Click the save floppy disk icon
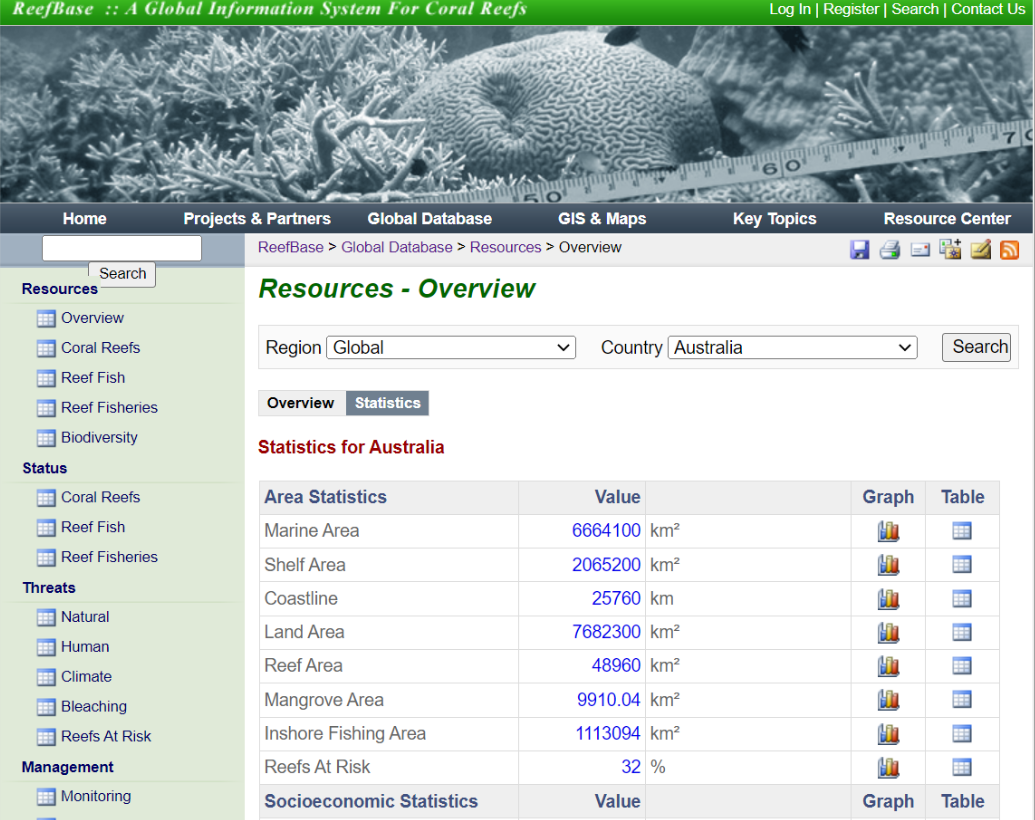Viewport: 1035px width, 820px height. (860, 250)
